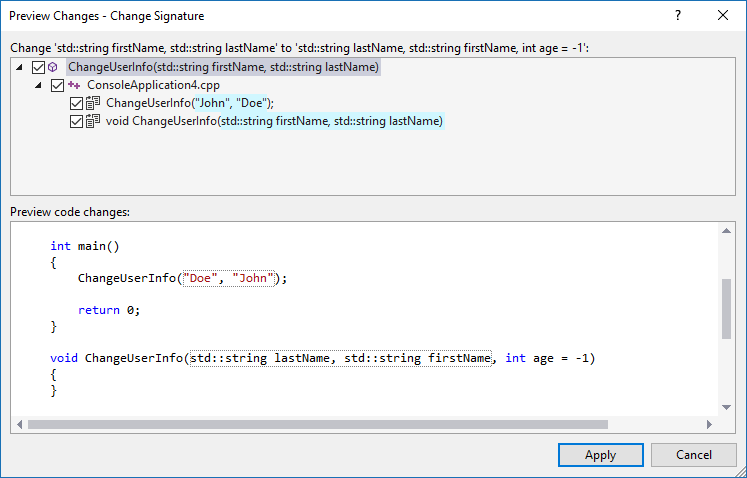Click the reference icon beside ChangeUserInfo("John", "Doe")
The image size is (747, 478).
pyautogui.click(x=93, y=103)
